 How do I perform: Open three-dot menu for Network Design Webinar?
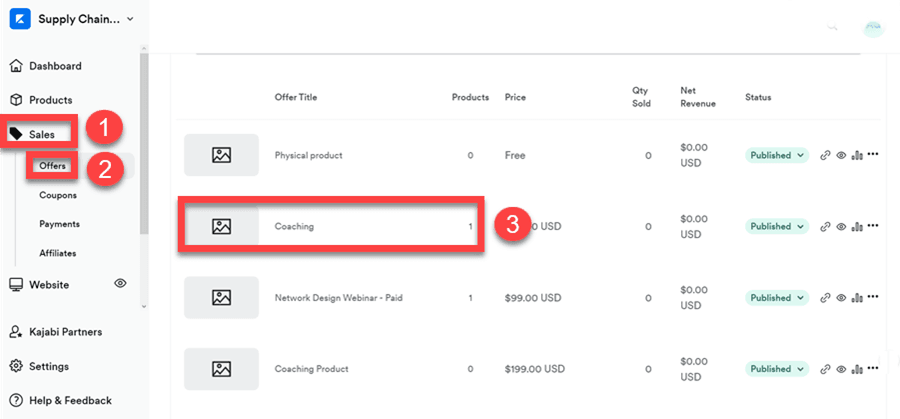[x=873, y=298]
